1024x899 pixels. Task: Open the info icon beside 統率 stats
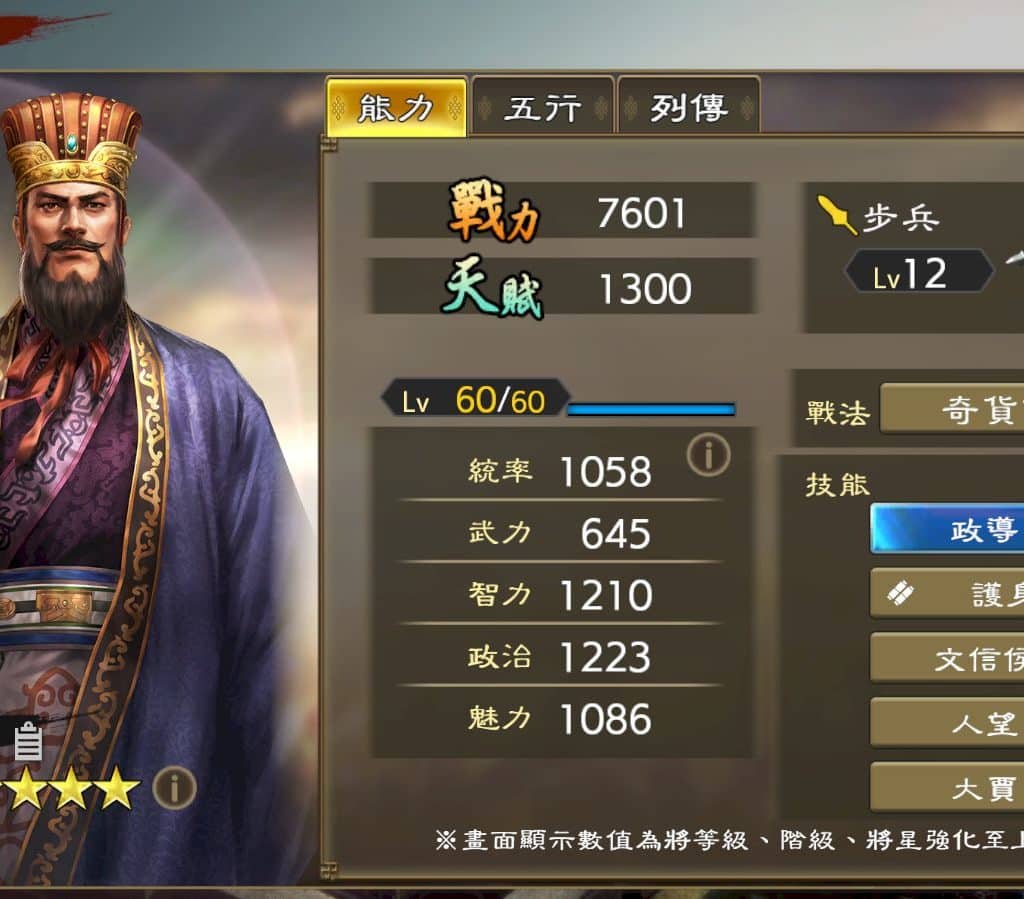point(709,454)
